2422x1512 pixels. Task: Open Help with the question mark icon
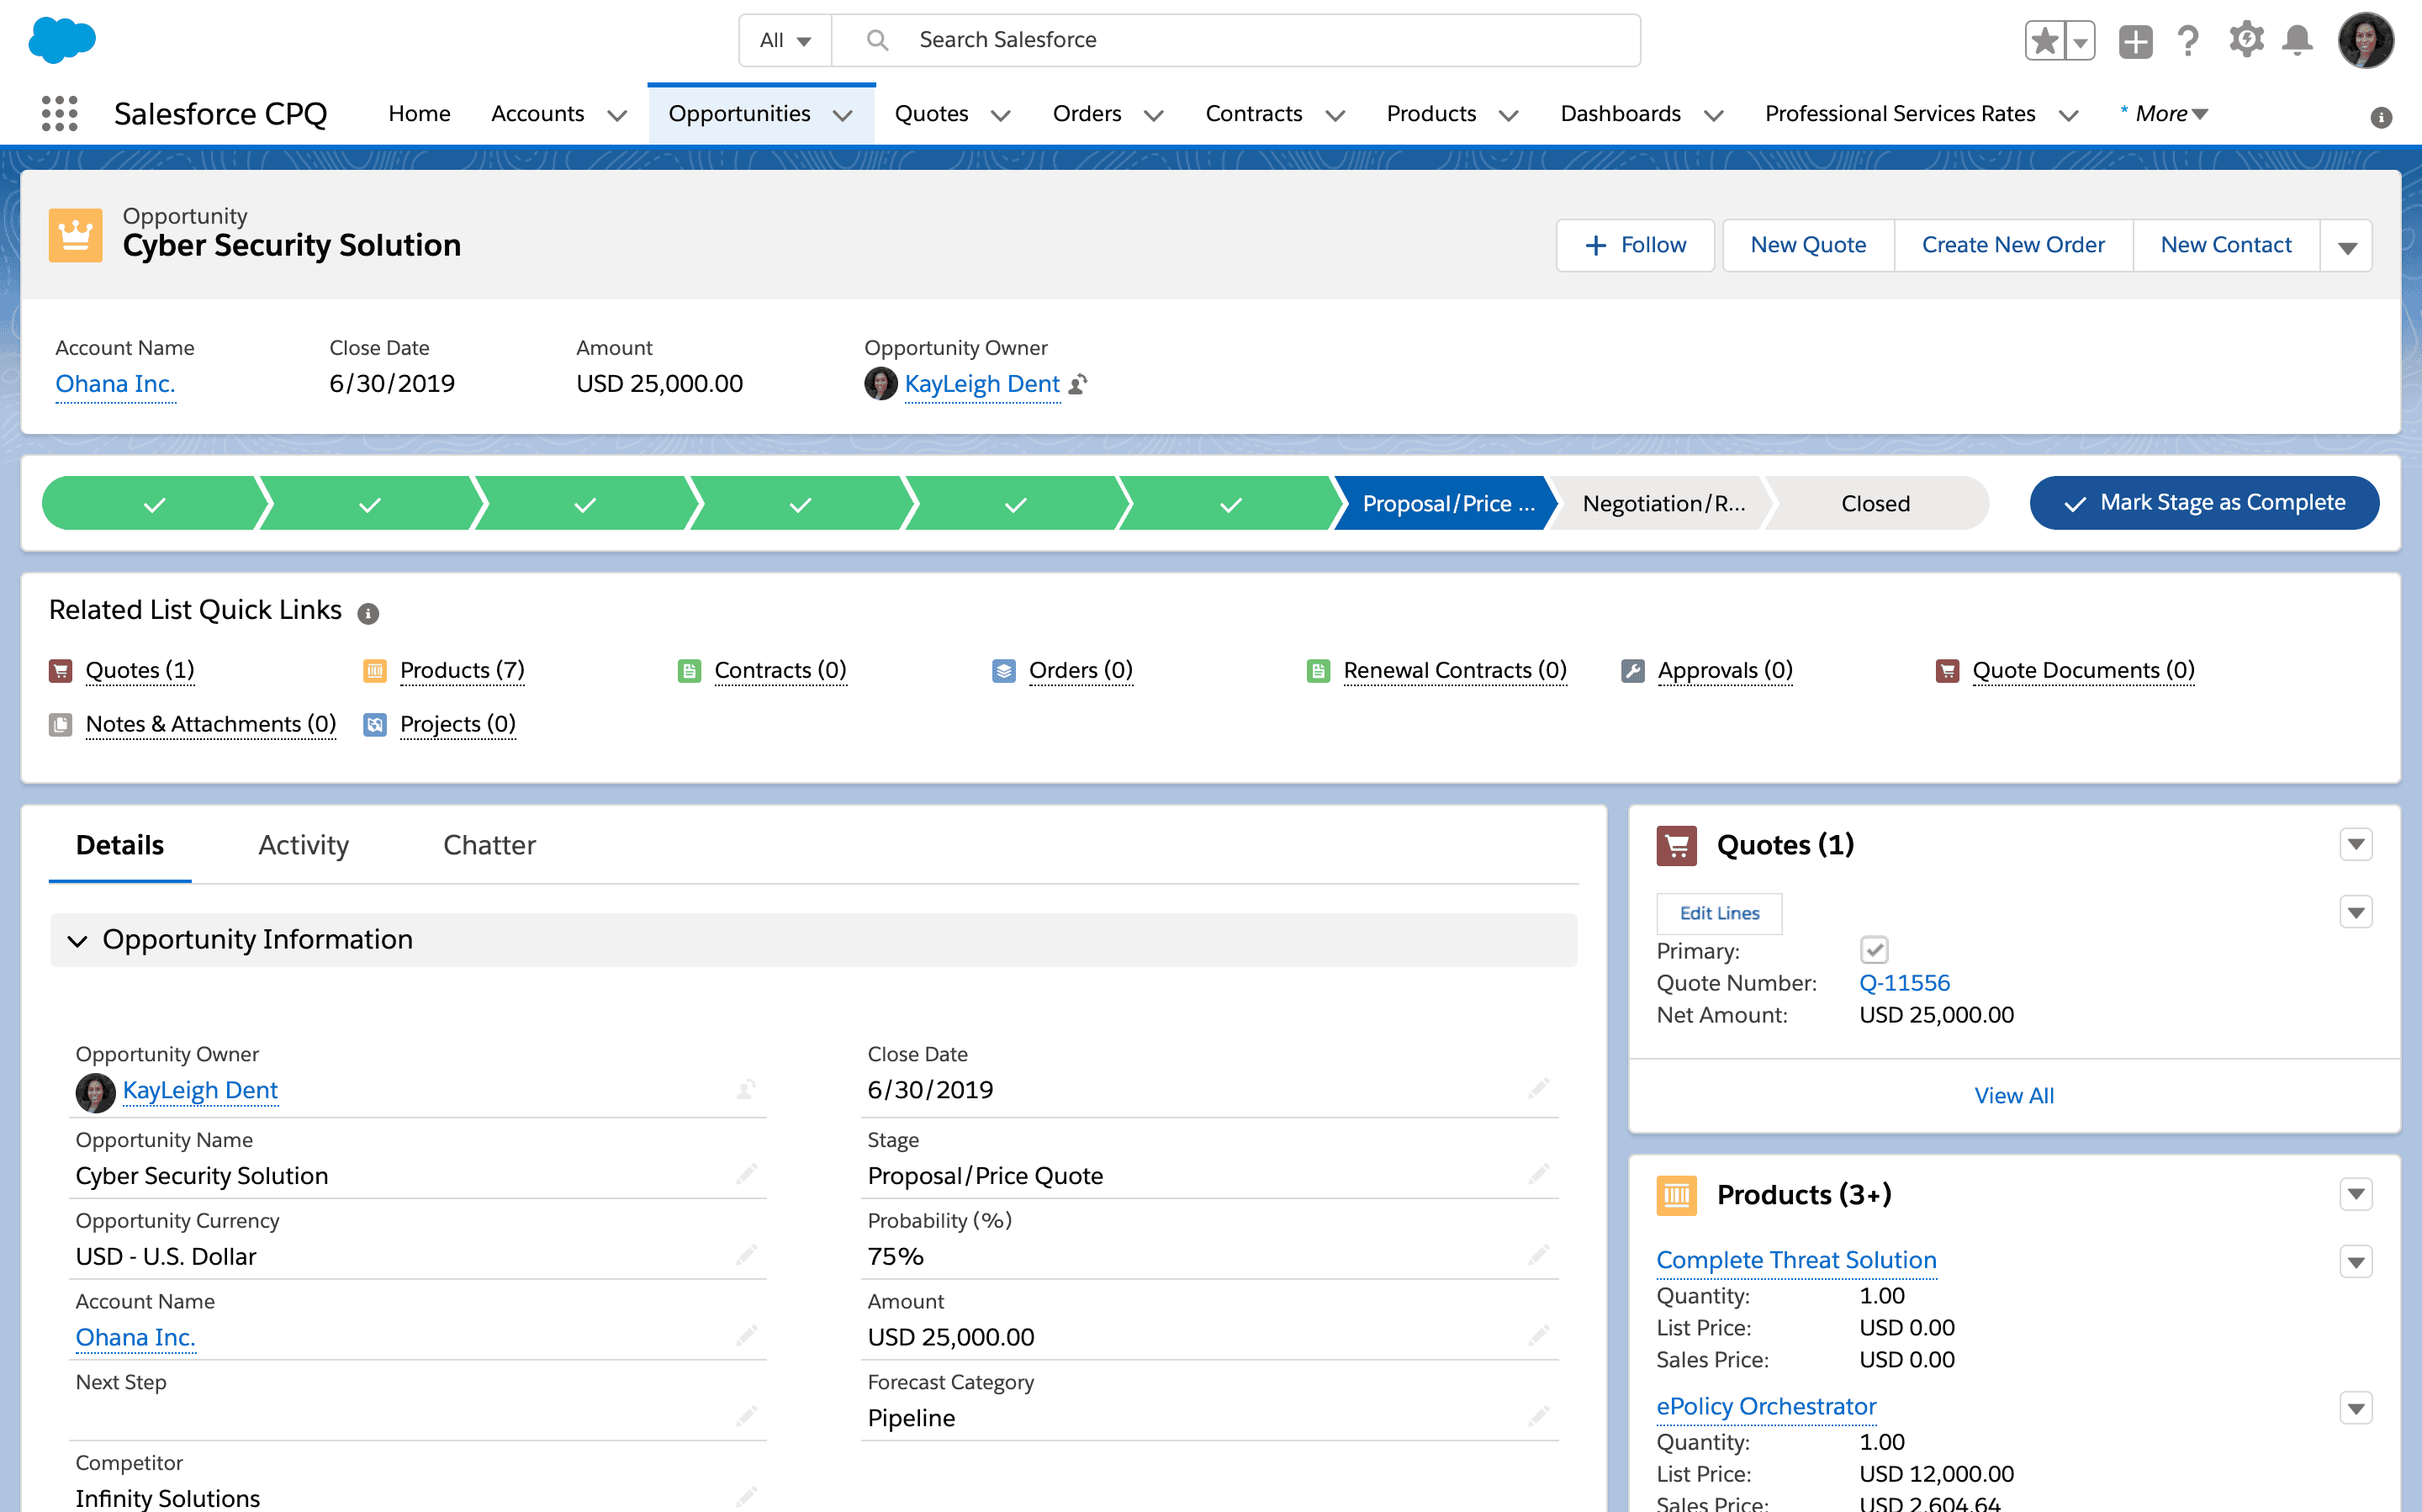tap(2189, 40)
